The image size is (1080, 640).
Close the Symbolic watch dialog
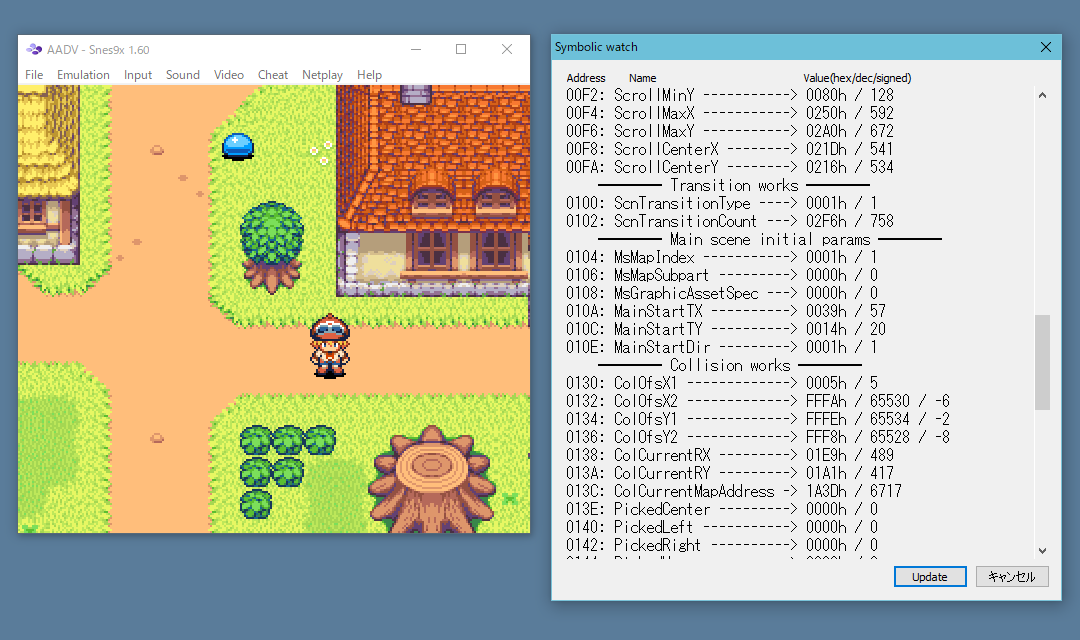1046,47
